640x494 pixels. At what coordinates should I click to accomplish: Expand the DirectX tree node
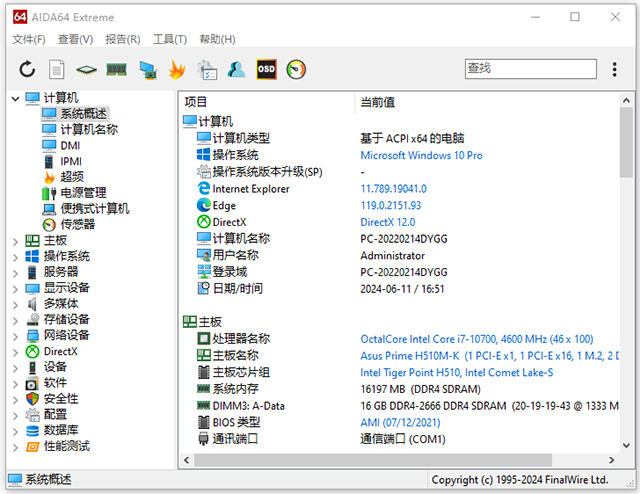tap(16, 352)
